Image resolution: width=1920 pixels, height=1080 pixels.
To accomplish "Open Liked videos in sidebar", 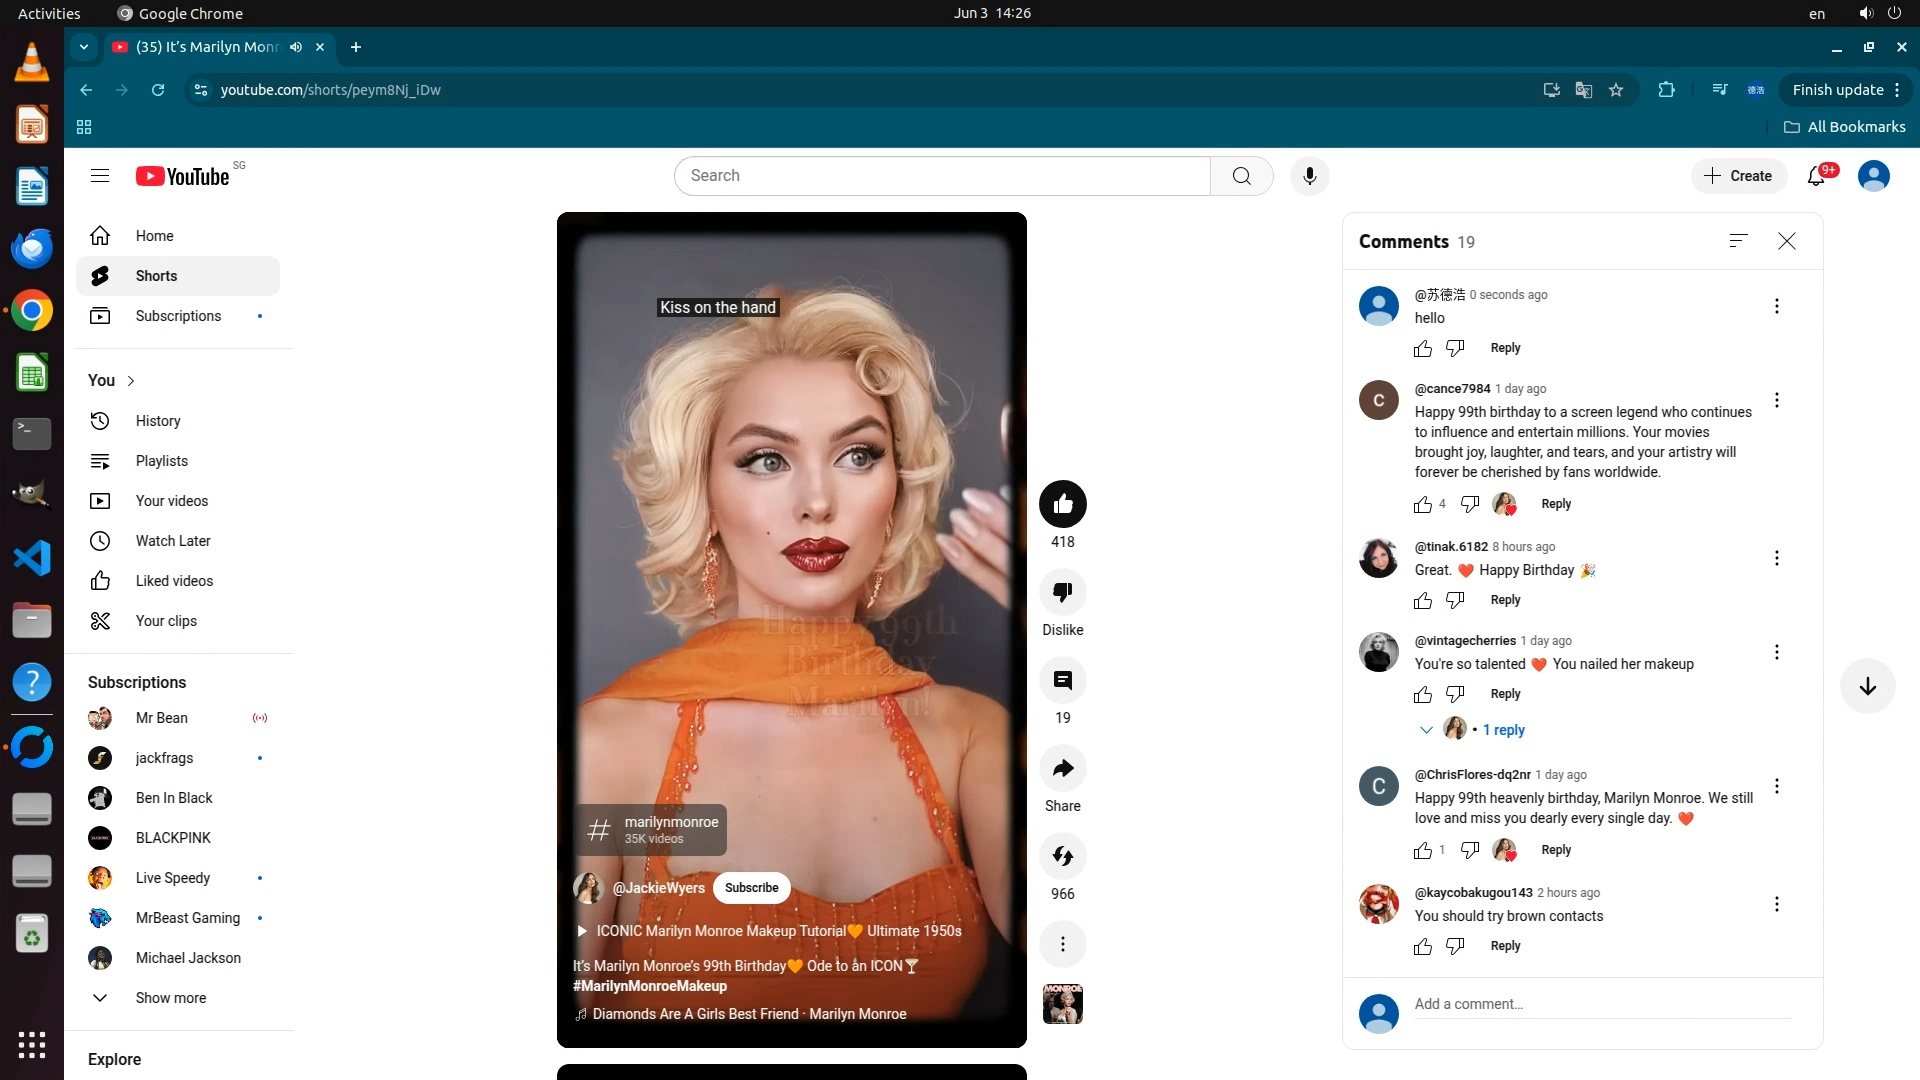I will 174,581.
